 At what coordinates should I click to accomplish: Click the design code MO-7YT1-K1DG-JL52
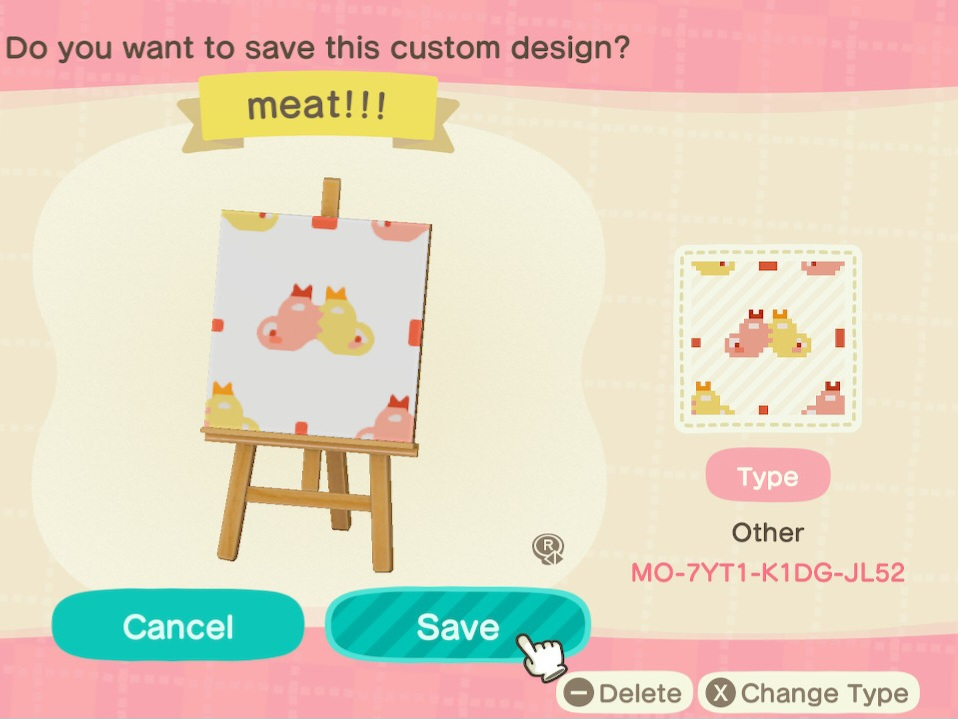tap(767, 572)
